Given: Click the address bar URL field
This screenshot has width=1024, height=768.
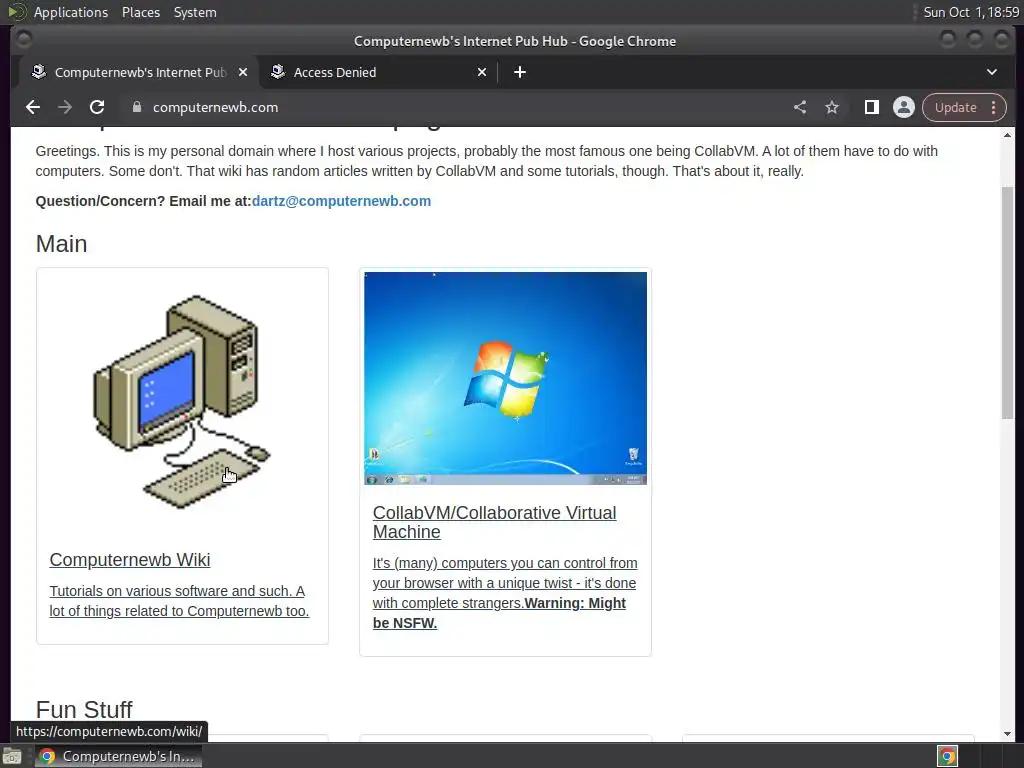Looking at the screenshot, I should 457,107.
